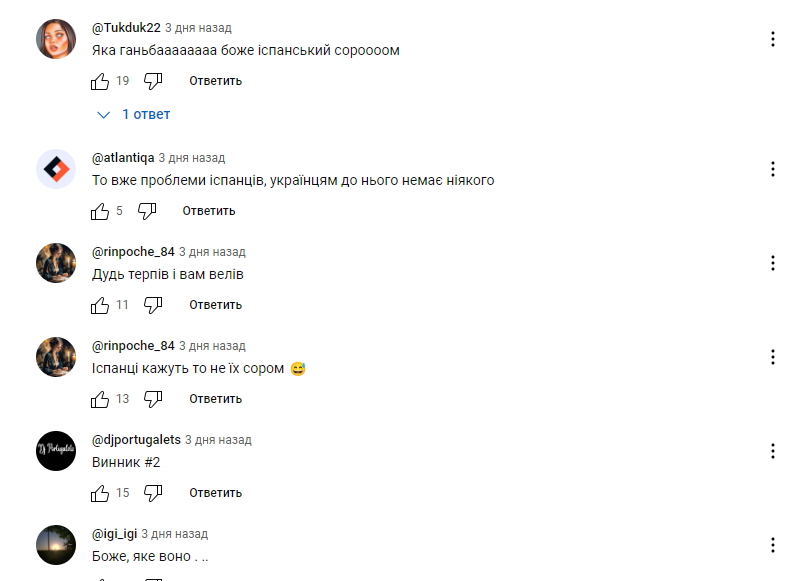Dislike the comment by @Tukduk22
791x581 pixels.
point(153,81)
